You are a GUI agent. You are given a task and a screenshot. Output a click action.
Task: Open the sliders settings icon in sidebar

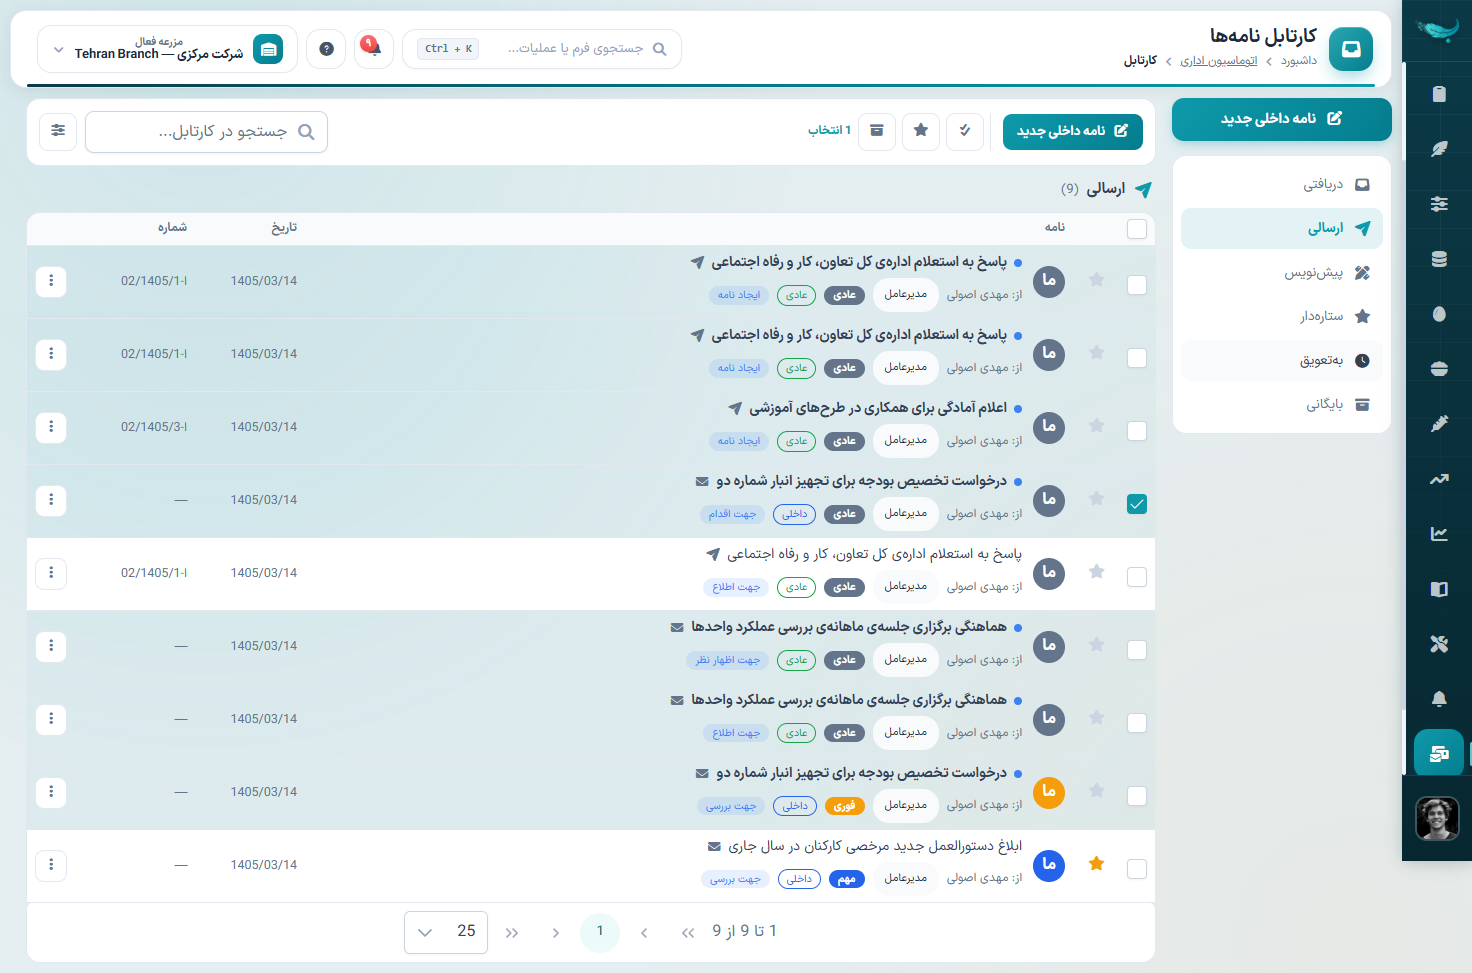[x=1439, y=204]
